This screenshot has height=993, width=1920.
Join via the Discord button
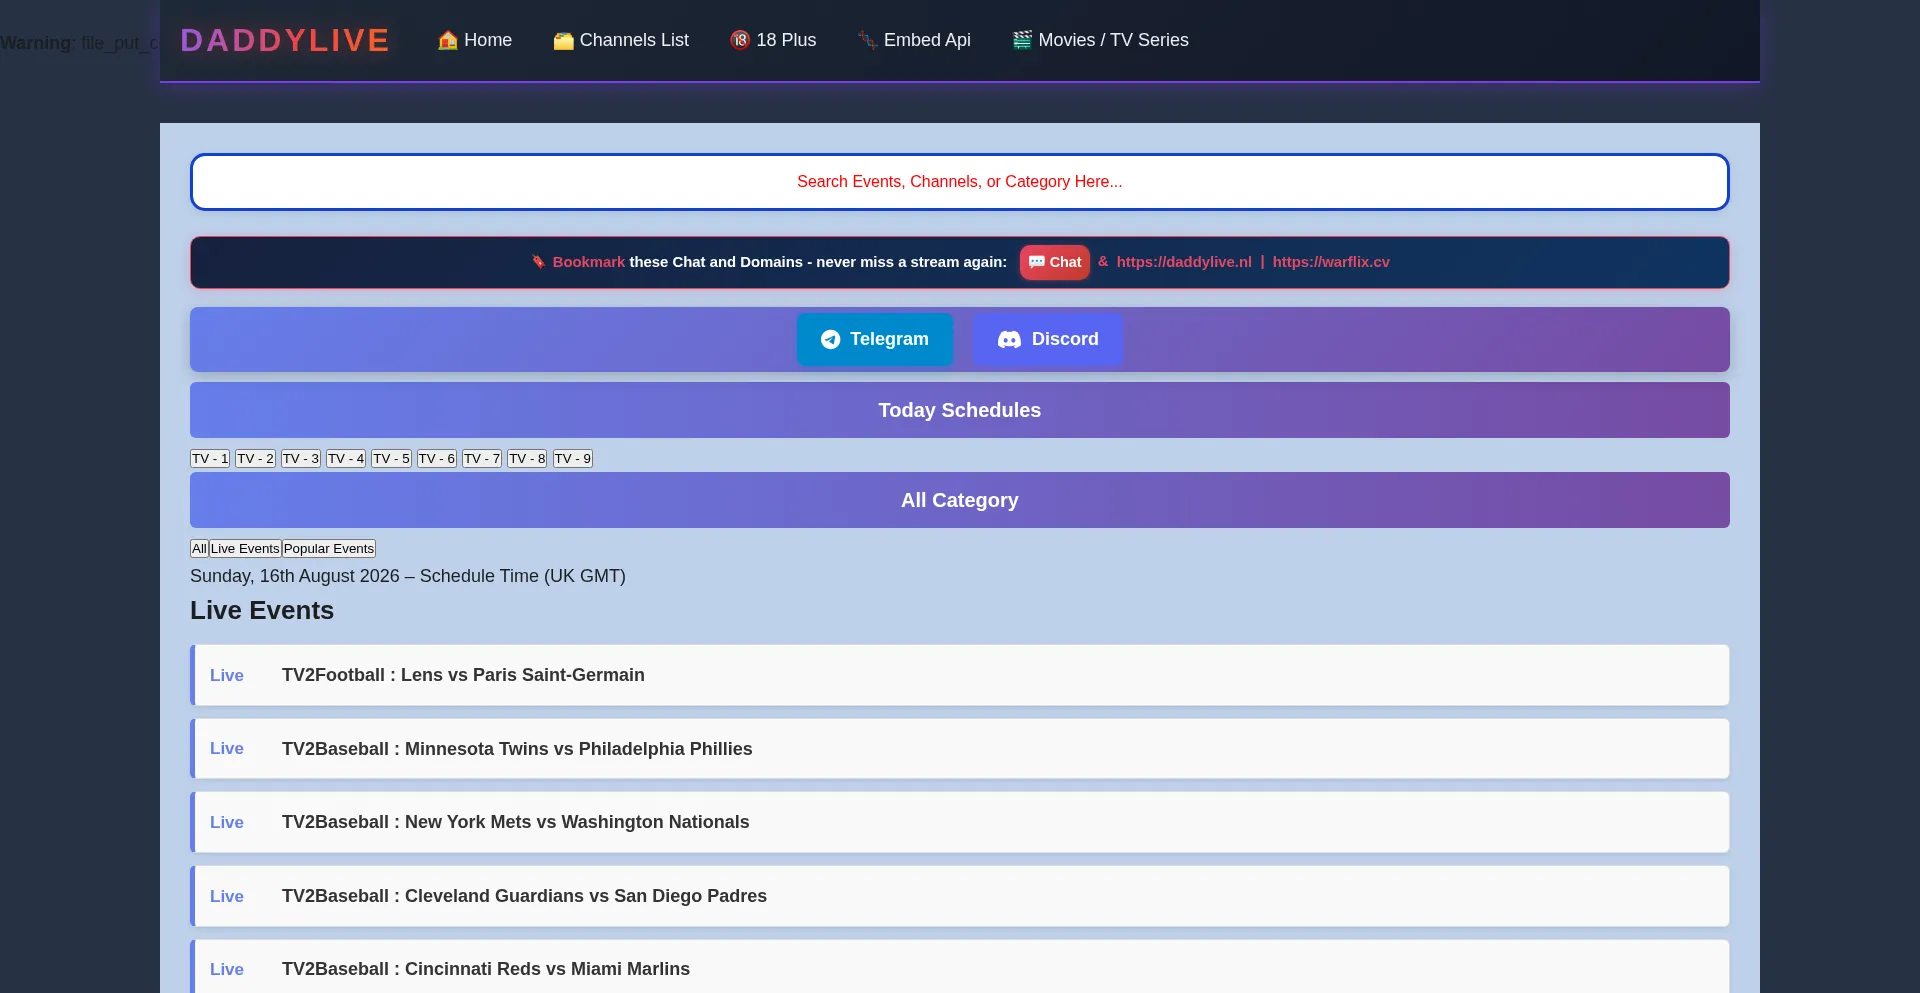(x=1048, y=340)
